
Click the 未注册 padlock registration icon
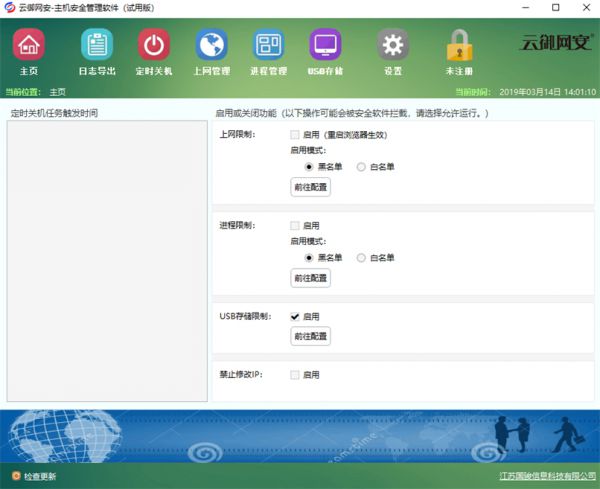(459, 46)
